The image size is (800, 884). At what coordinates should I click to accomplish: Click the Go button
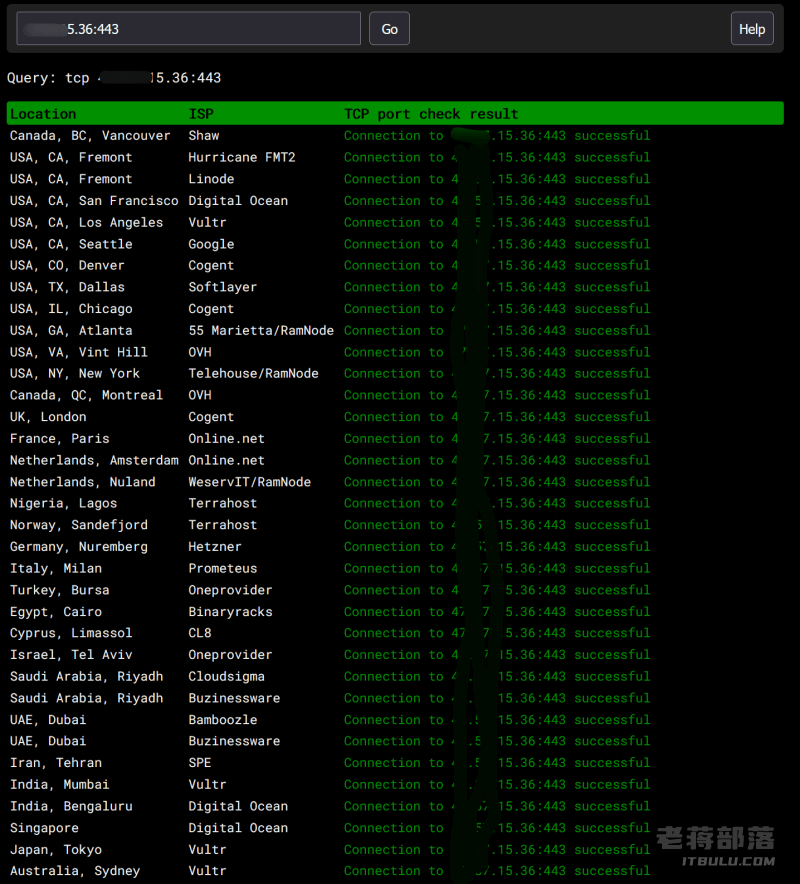tap(389, 29)
